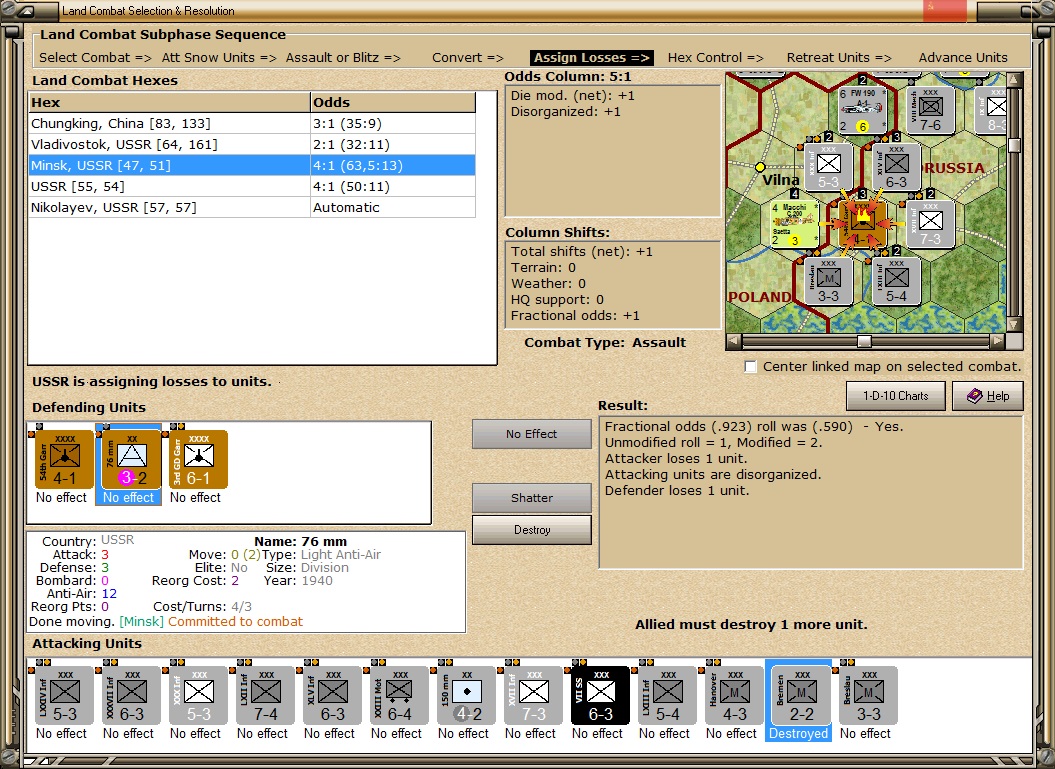Select the Breslau 3-3 attacking unit

coord(868,695)
